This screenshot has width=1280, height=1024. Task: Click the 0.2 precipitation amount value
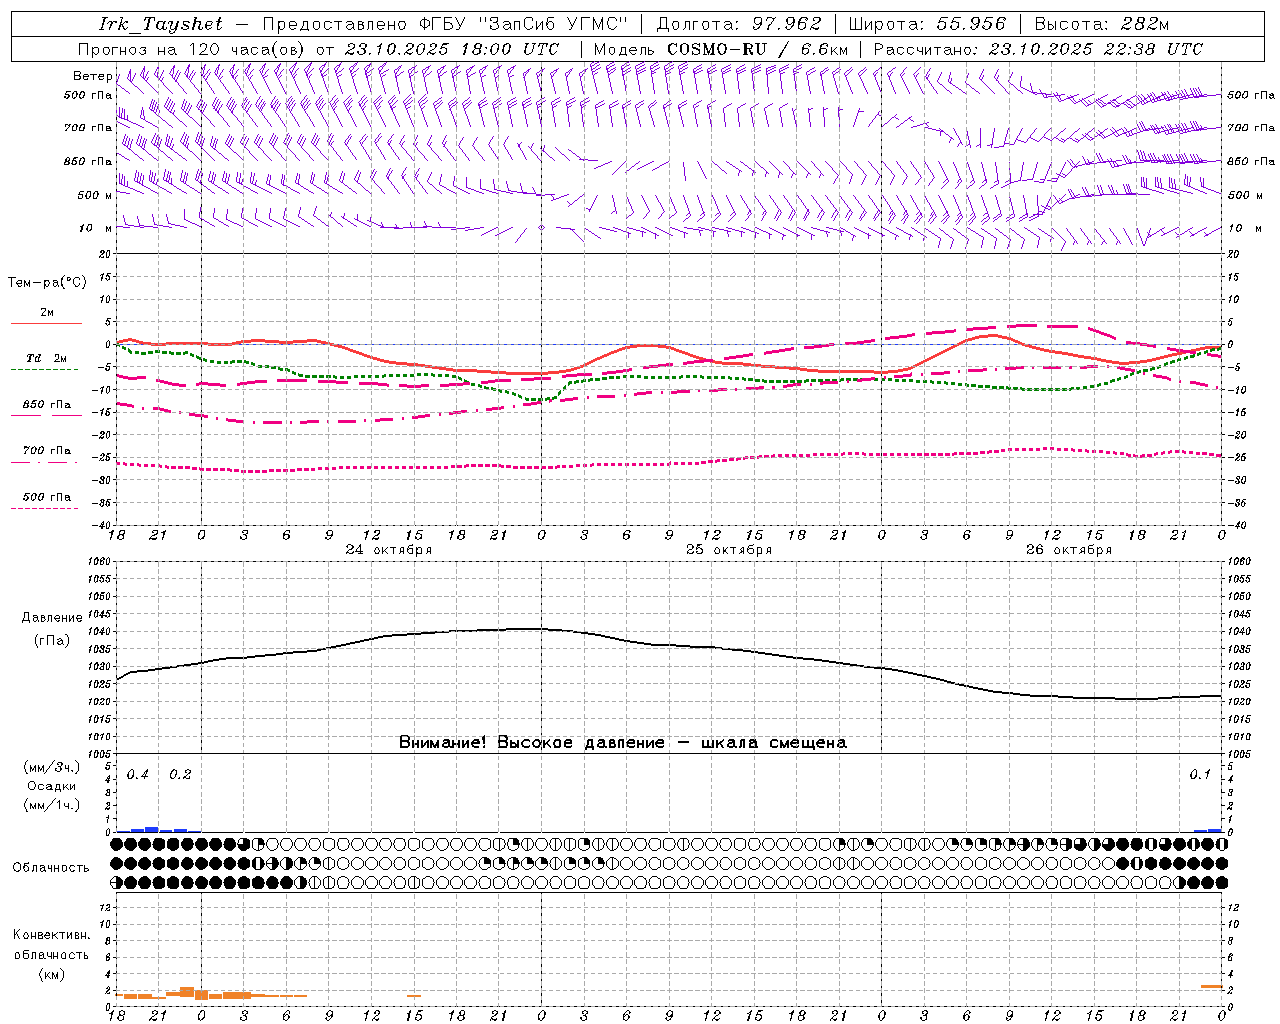pyautogui.click(x=180, y=775)
